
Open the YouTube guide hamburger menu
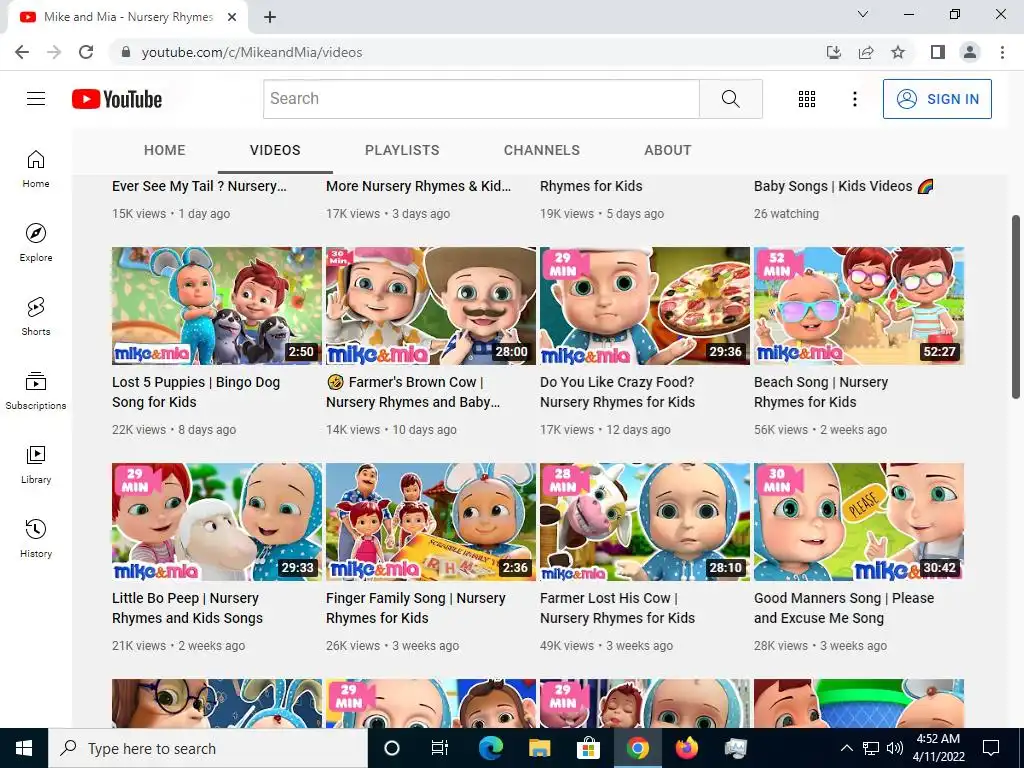[36, 99]
